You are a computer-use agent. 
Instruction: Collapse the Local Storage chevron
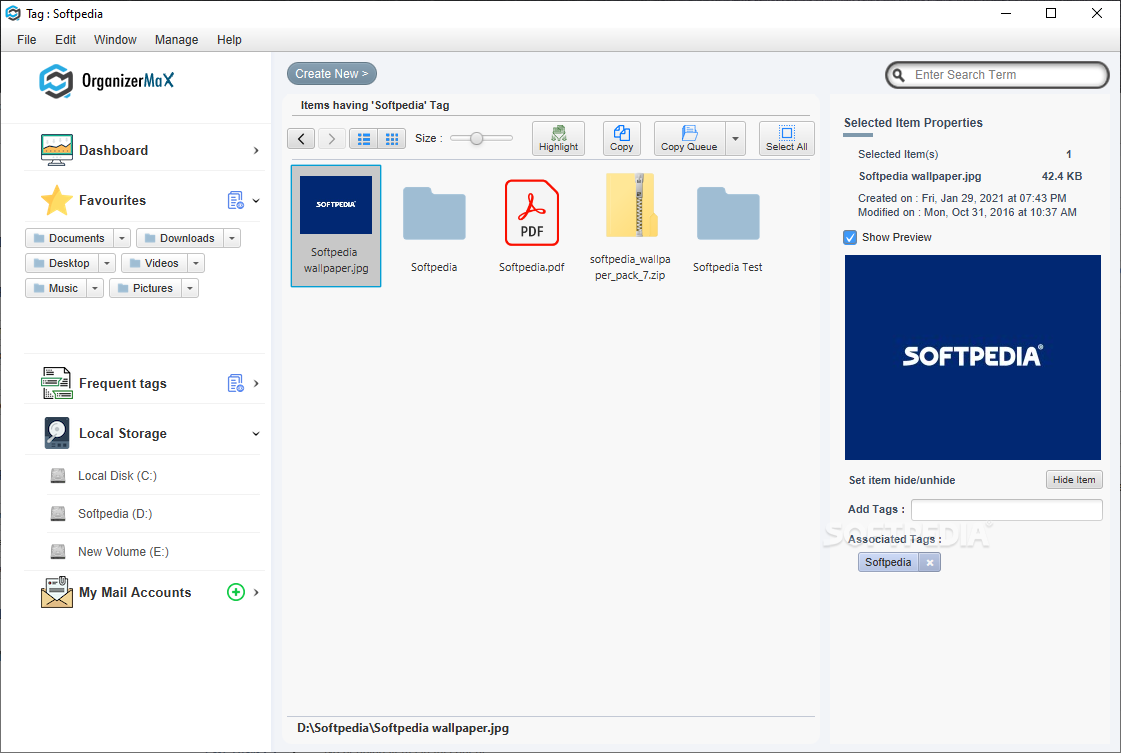pos(256,434)
